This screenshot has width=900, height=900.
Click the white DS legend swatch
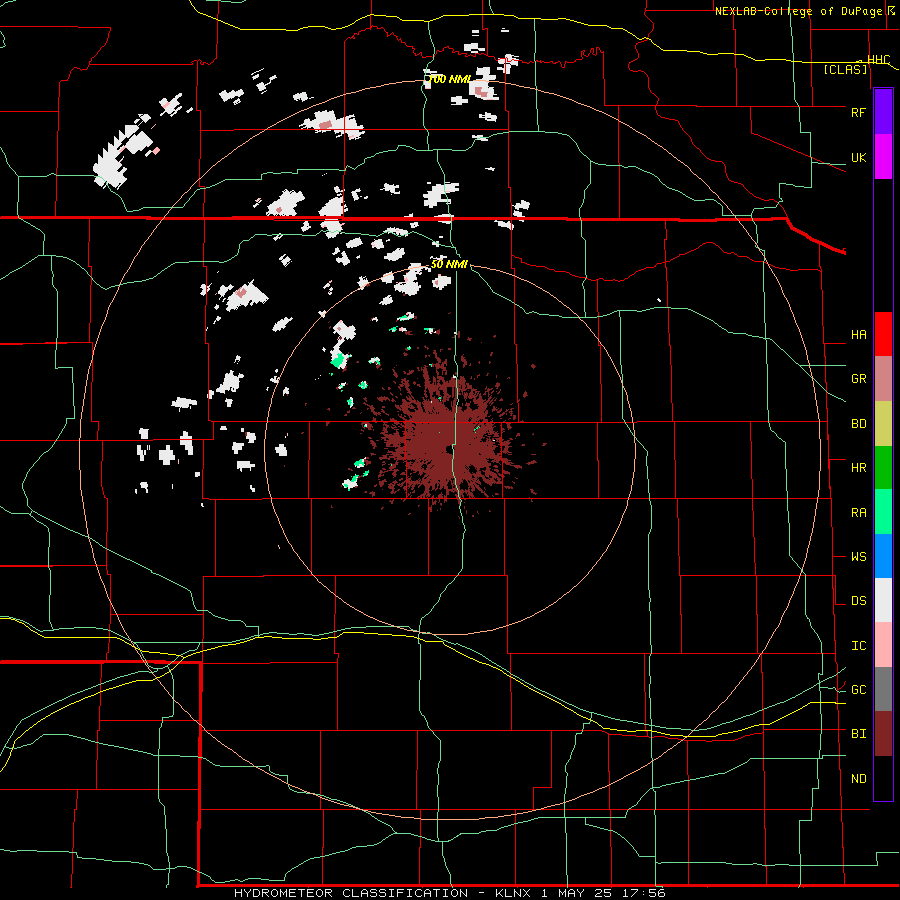click(x=883, y=600)
